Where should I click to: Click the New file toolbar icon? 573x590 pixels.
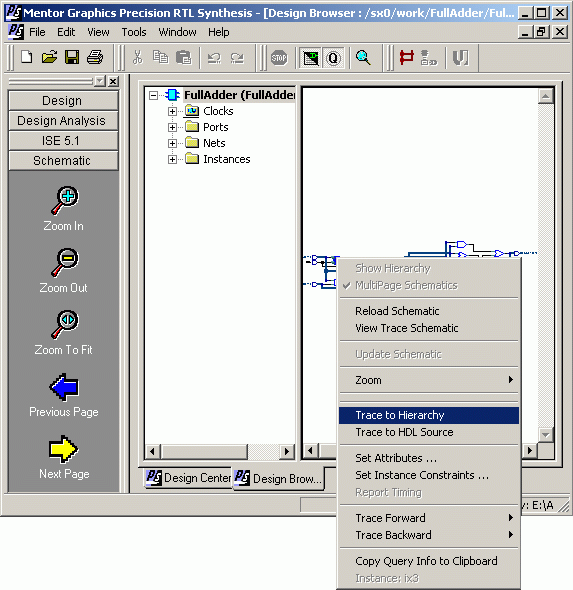[27, 58]
